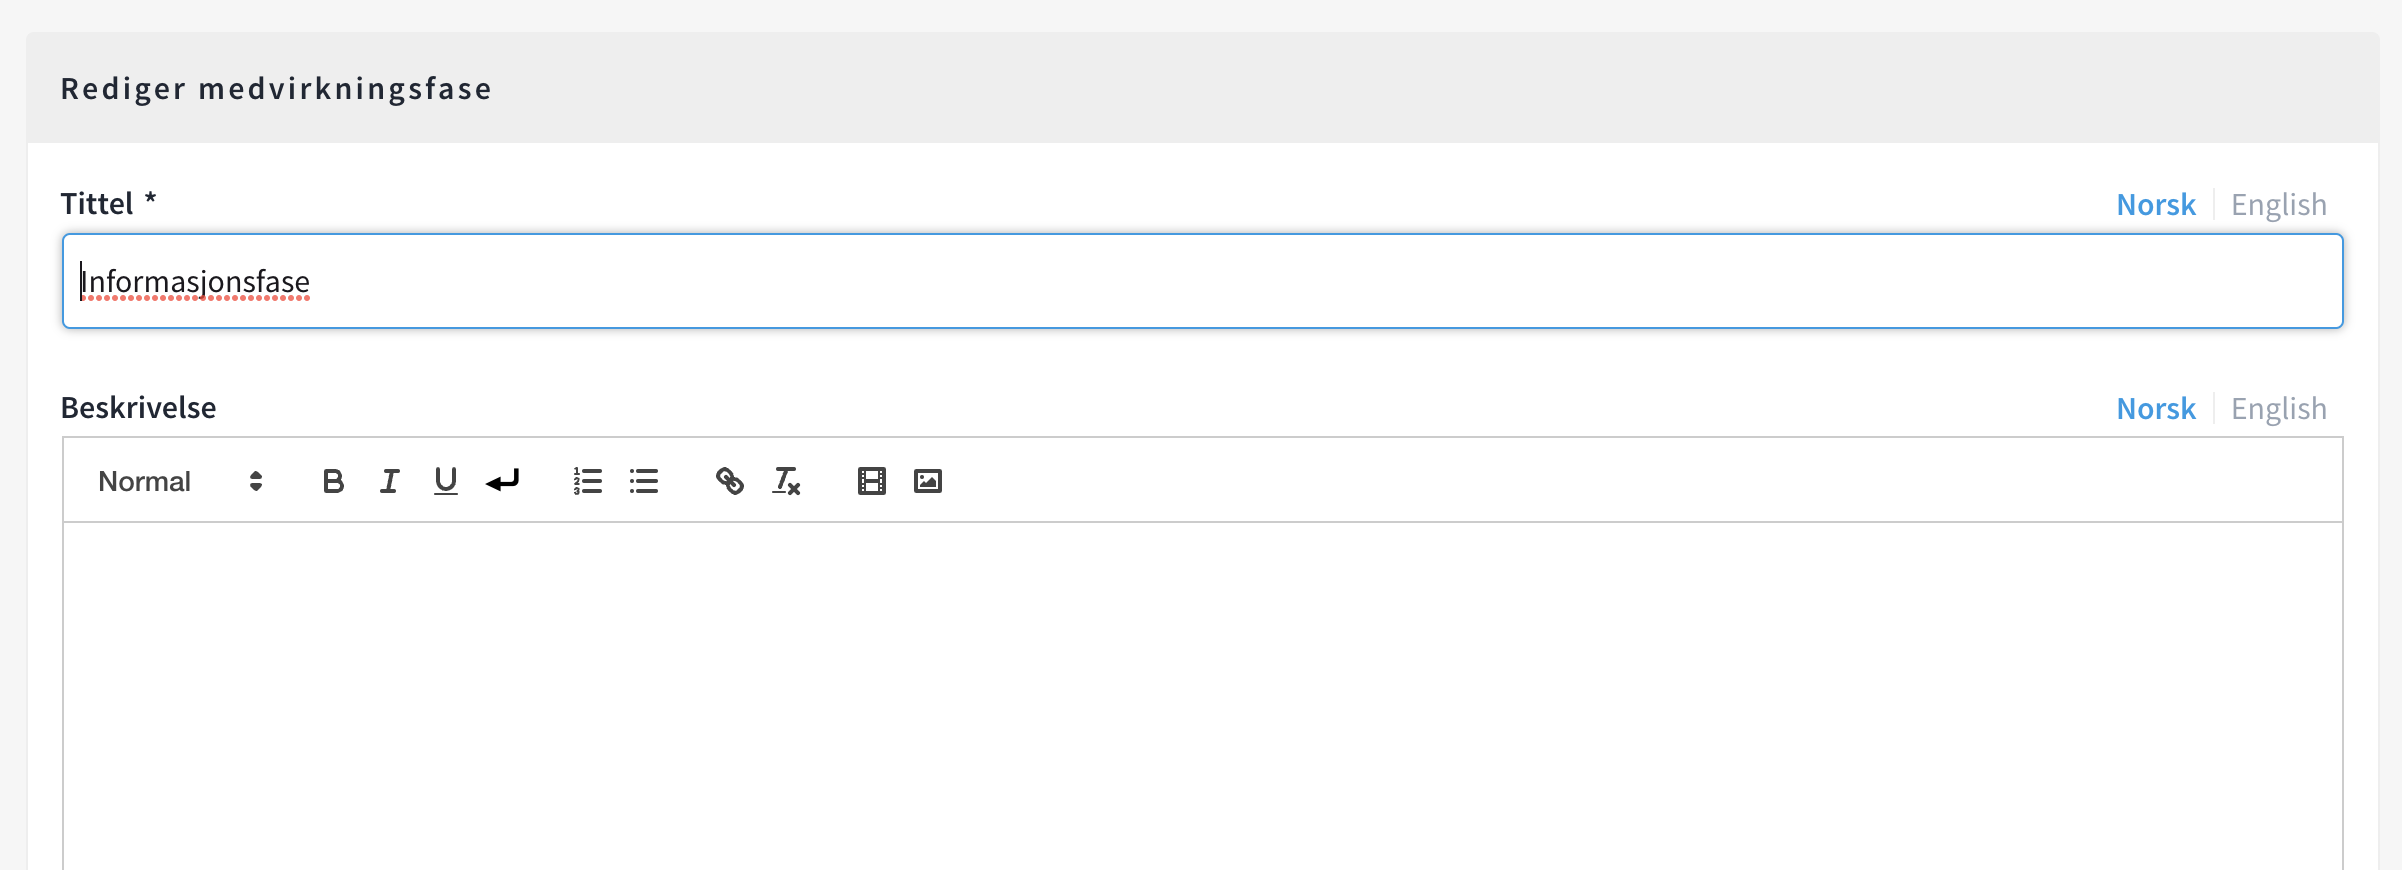Select Norsk for the Tittel field
Image resolution: width=2402 pixels, height=870 pixels.
point(2156,205)
